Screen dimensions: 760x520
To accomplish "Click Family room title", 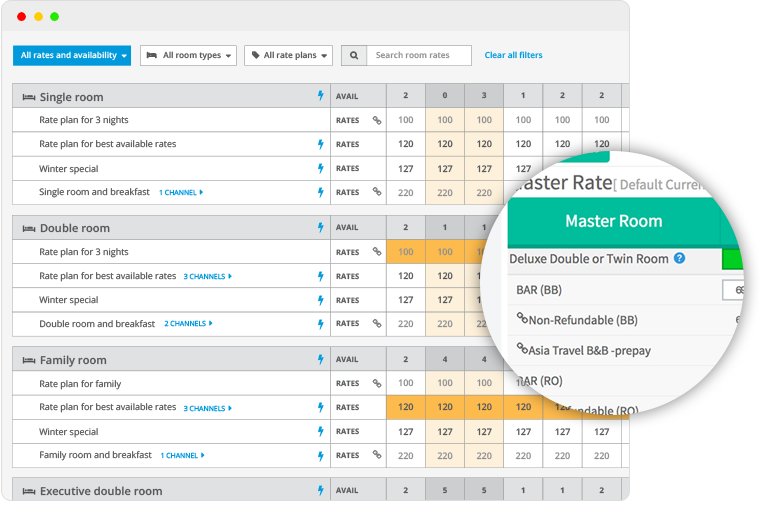I will [x=73, y=360].
